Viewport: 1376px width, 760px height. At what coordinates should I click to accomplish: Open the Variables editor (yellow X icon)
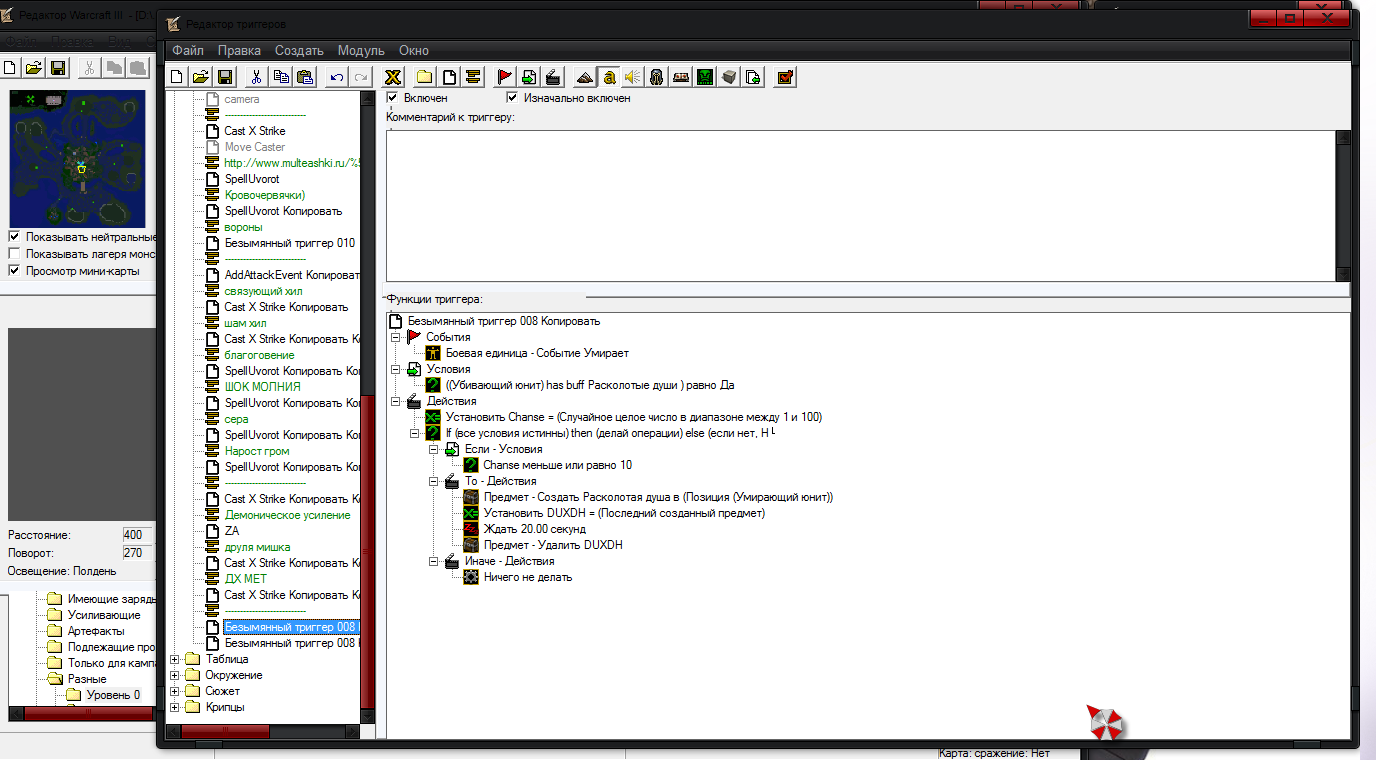pyautogui.click(x=393, y=77)
